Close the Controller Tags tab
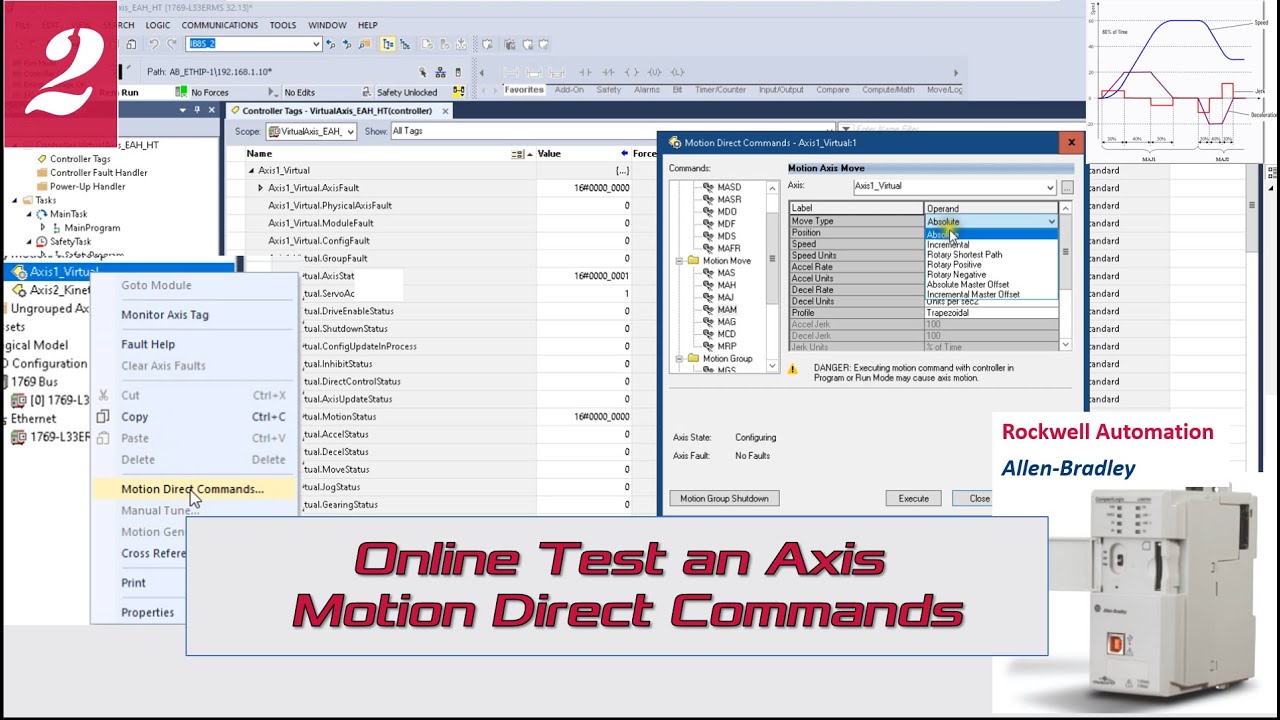Screen dimensions: 1280x720 [x=445, y=111]
